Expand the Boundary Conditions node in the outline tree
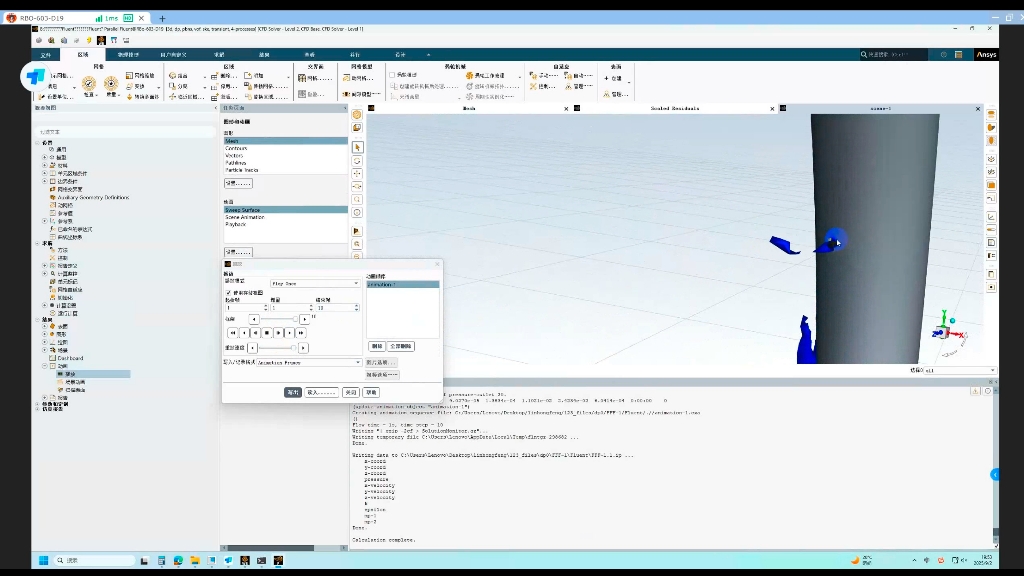 (x=44, y=182)
